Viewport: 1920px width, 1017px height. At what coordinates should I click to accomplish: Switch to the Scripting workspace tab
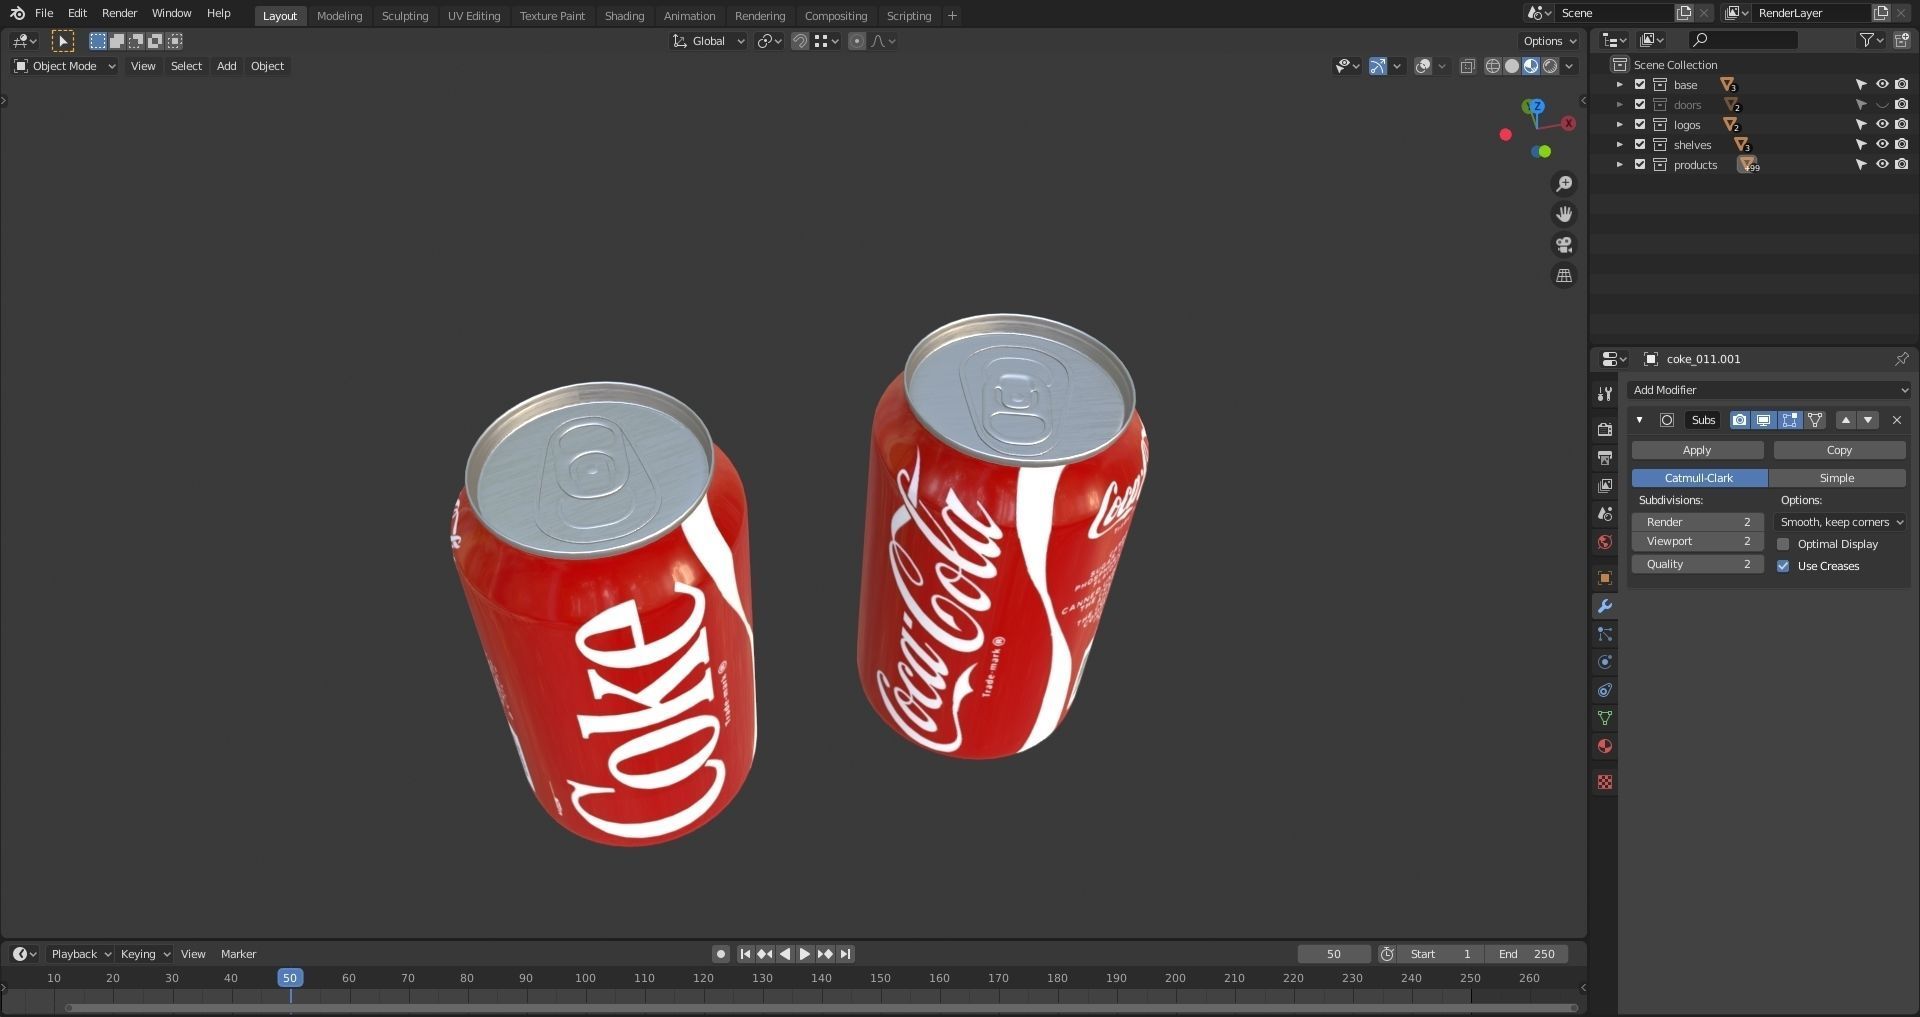tap(909, 16)
